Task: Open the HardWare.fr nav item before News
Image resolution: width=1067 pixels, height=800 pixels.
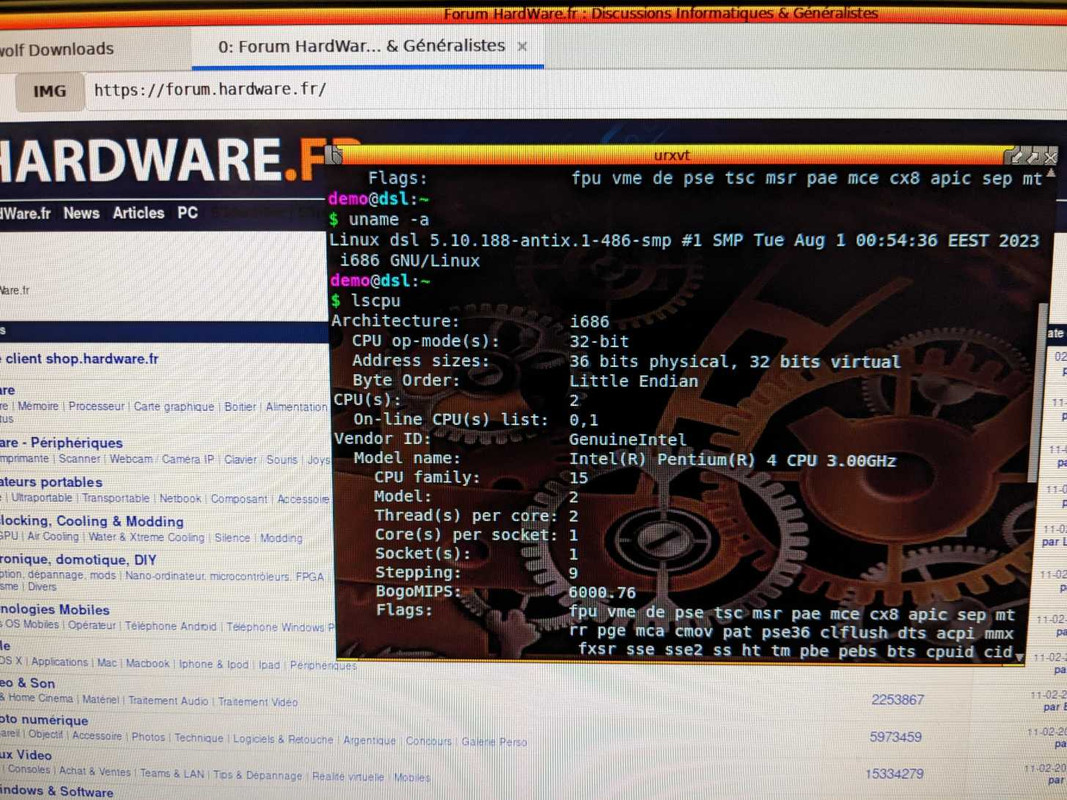Action: coord(25,214)
